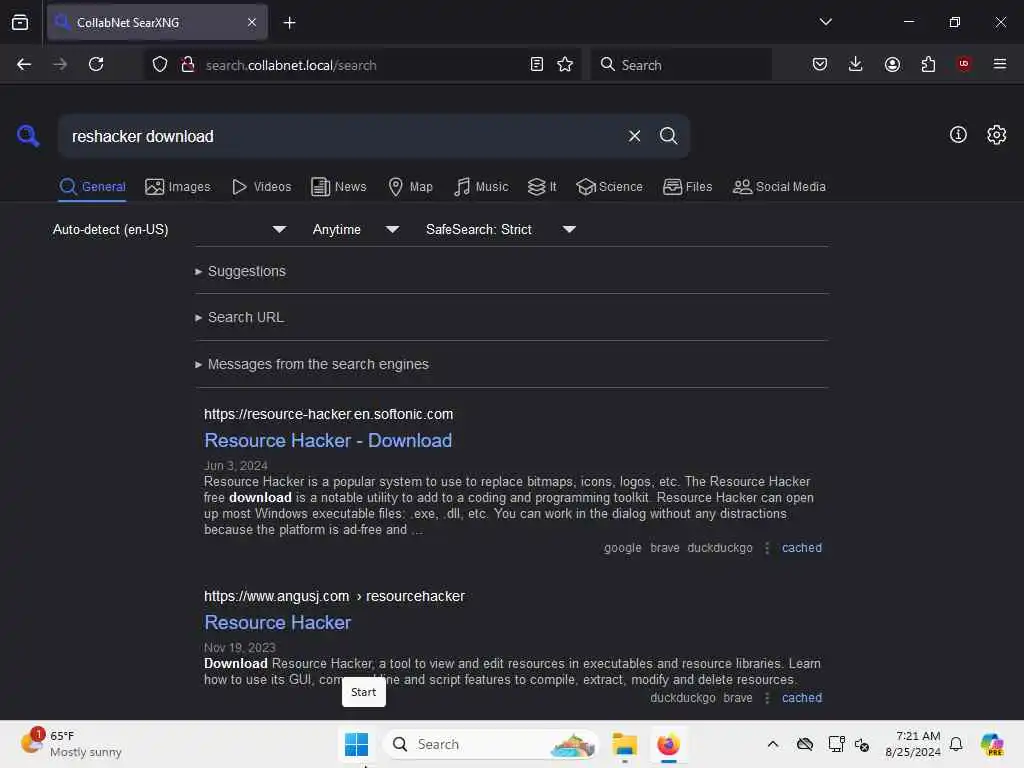Open the Downloads panel icon
1024x768 pixels.
pos(856,64)
